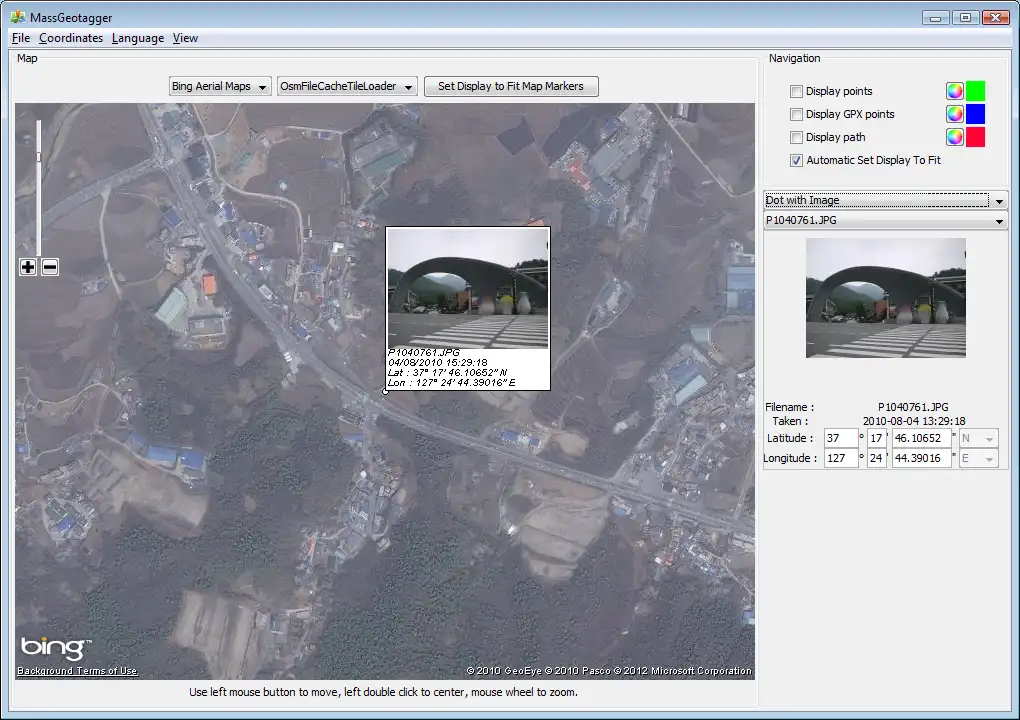The height and width of the screenshot is (720, 1020).
Task: Click the map zoom in plus icon
Action: click(28, 267)
